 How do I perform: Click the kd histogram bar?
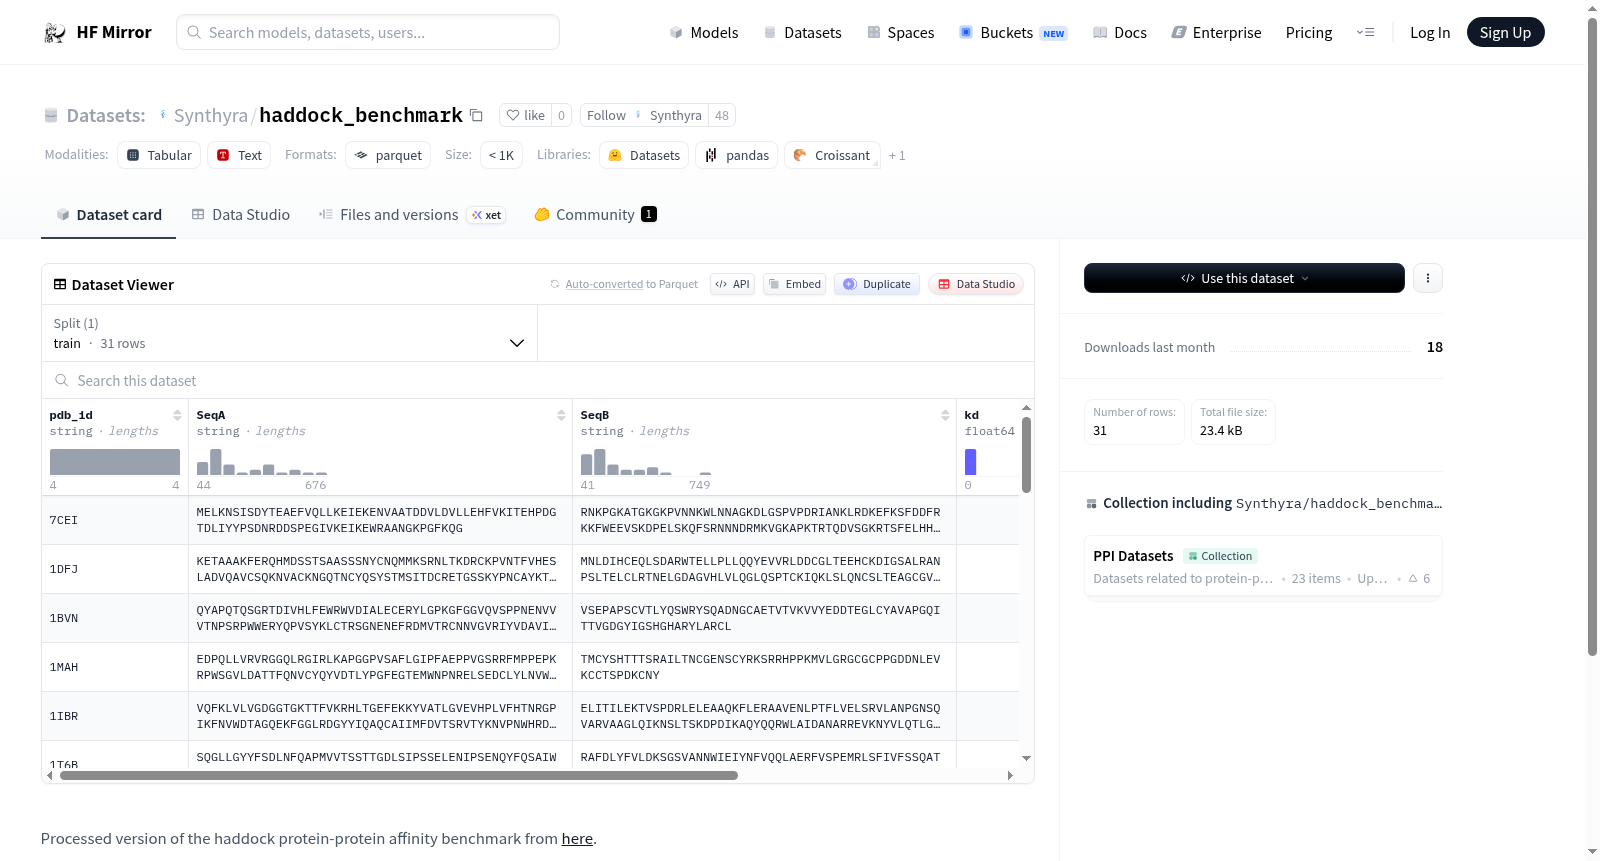(970, 462)
